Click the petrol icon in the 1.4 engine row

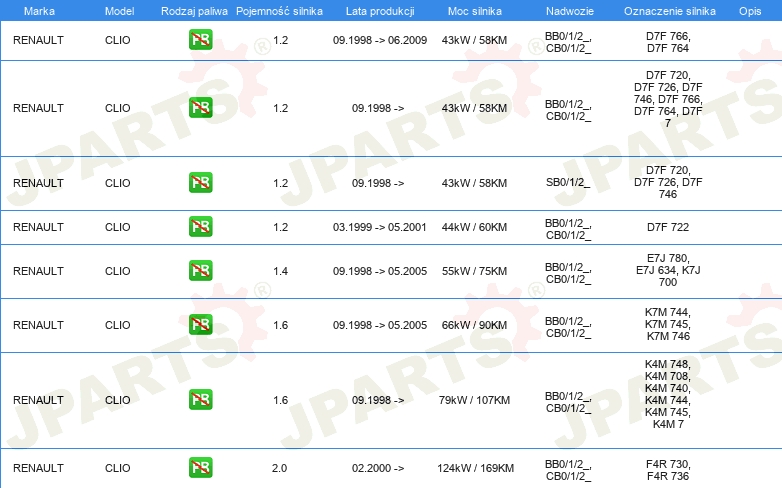(200, 270)
